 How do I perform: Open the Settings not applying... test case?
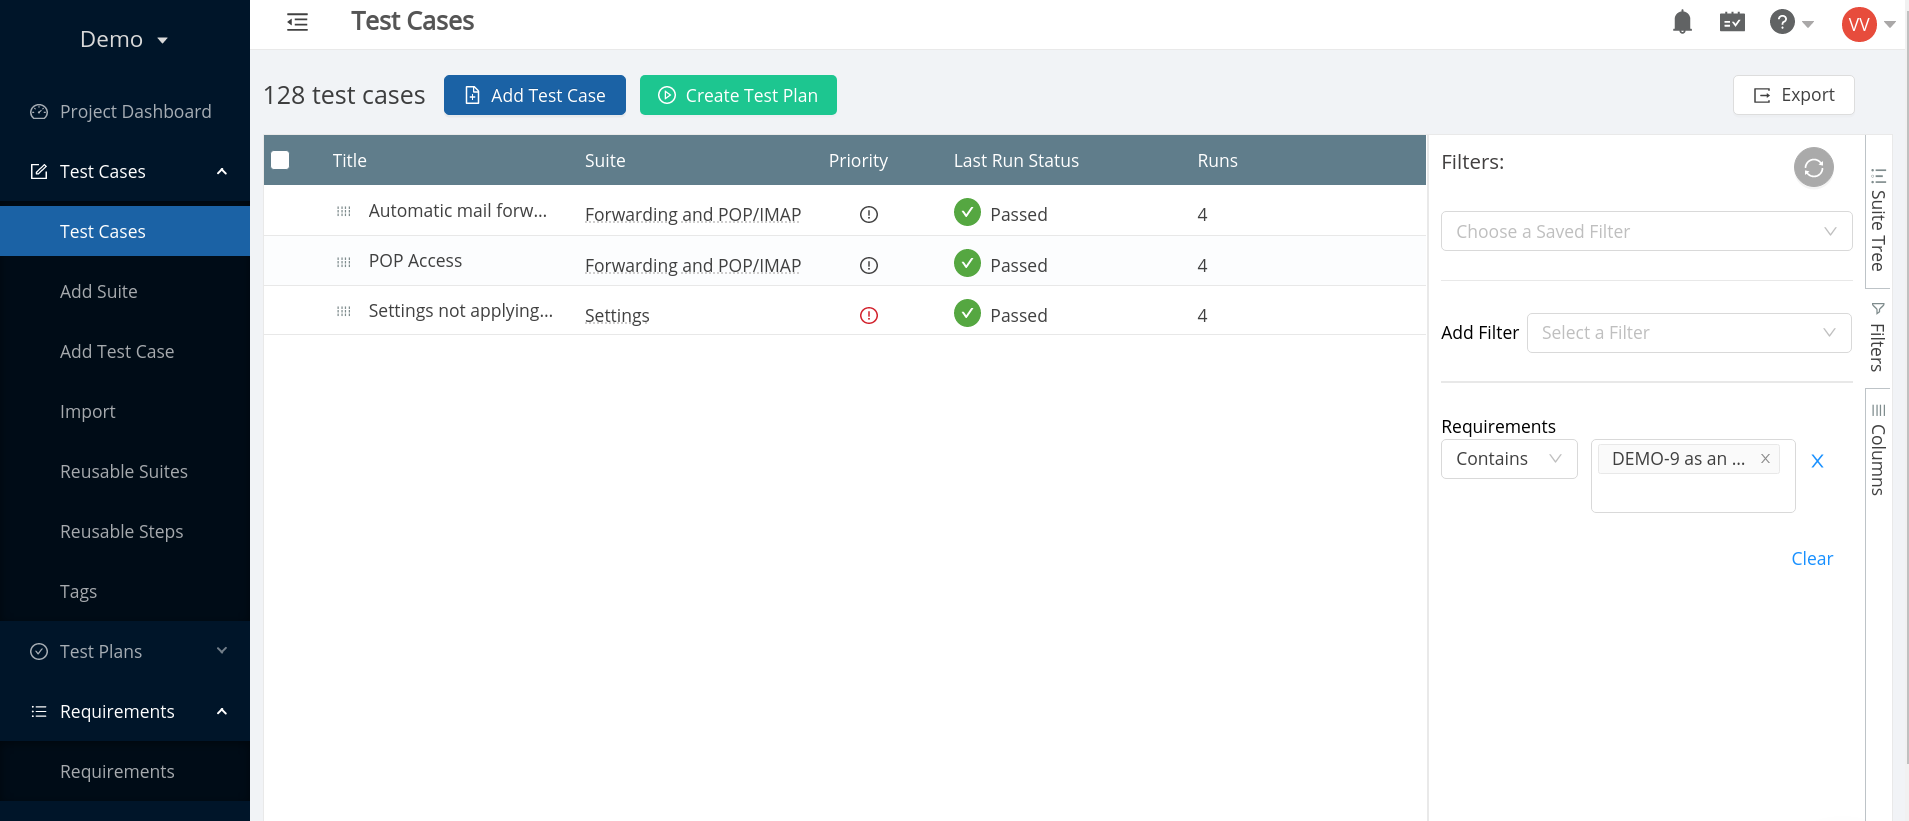[x=460, y=311]
